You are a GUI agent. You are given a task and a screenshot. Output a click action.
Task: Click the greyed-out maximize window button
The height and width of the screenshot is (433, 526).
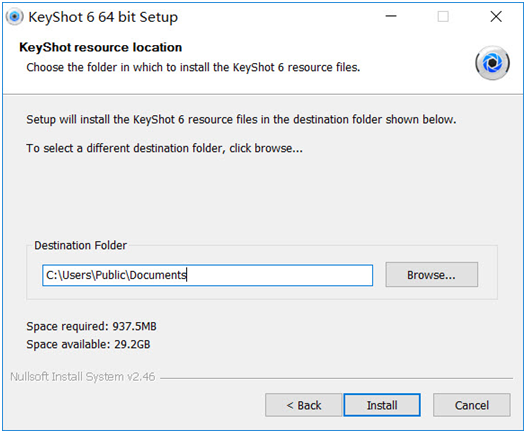tap(443, 16)
